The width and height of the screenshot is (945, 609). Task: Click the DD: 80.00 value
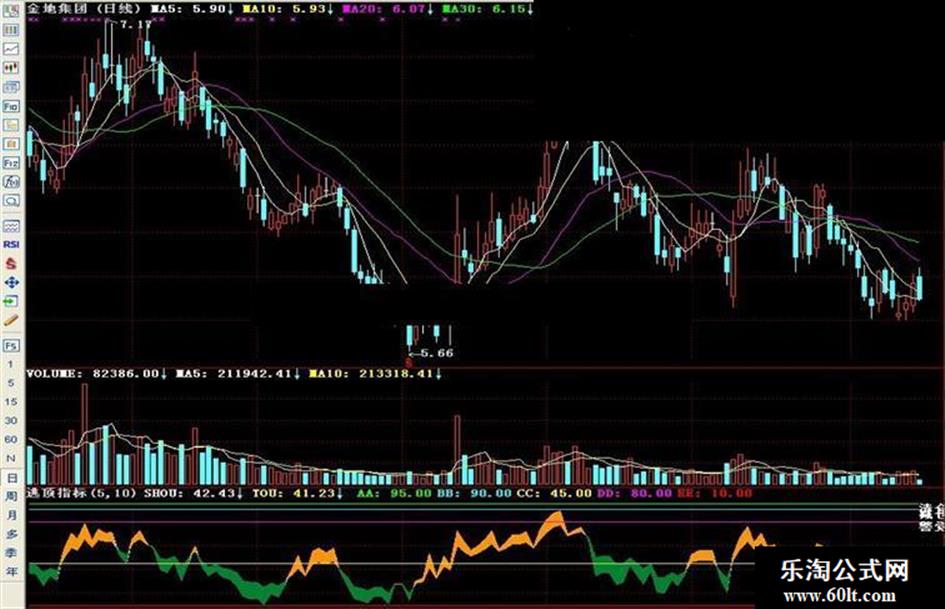click(x=634, y=493)
